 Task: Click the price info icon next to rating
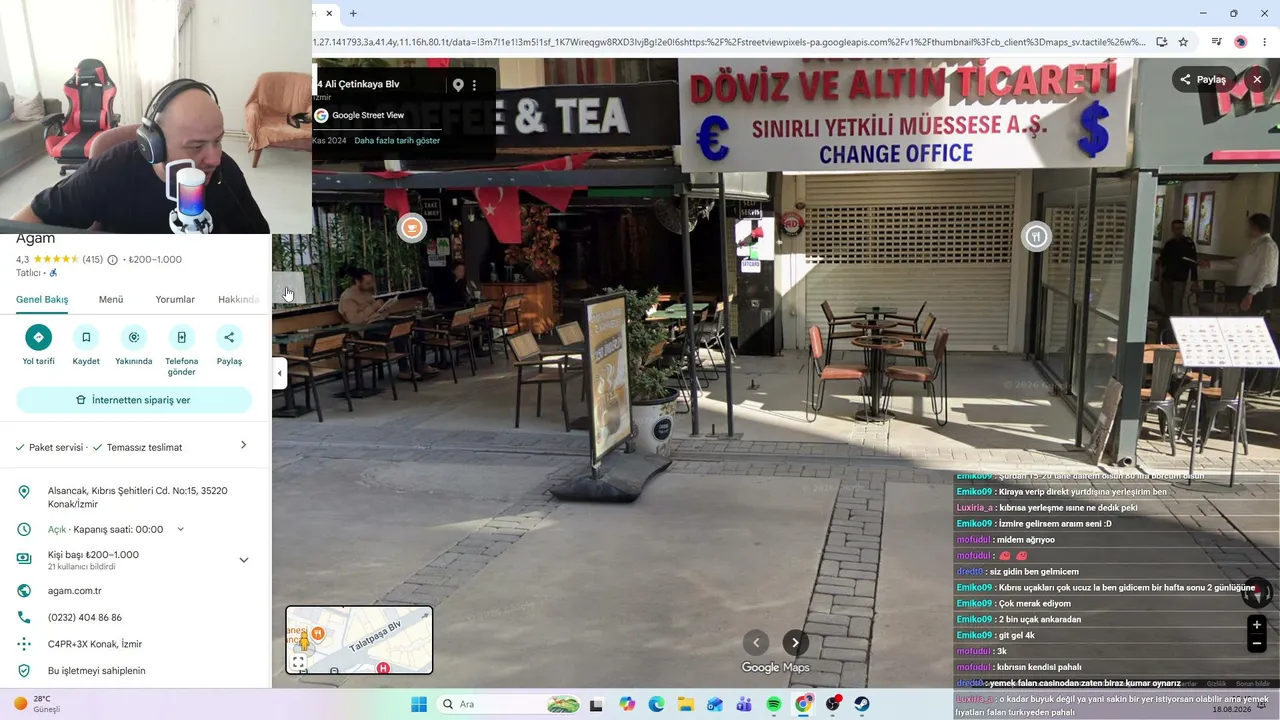coord(112,260)
